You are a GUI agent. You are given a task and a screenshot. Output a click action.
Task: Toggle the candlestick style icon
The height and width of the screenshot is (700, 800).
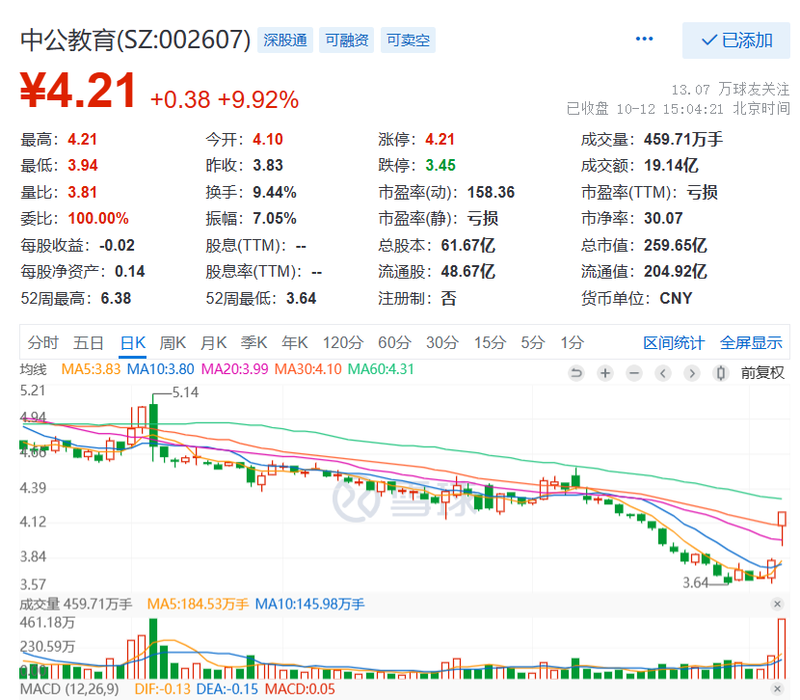pyautogui.click(x=720, y=373)
